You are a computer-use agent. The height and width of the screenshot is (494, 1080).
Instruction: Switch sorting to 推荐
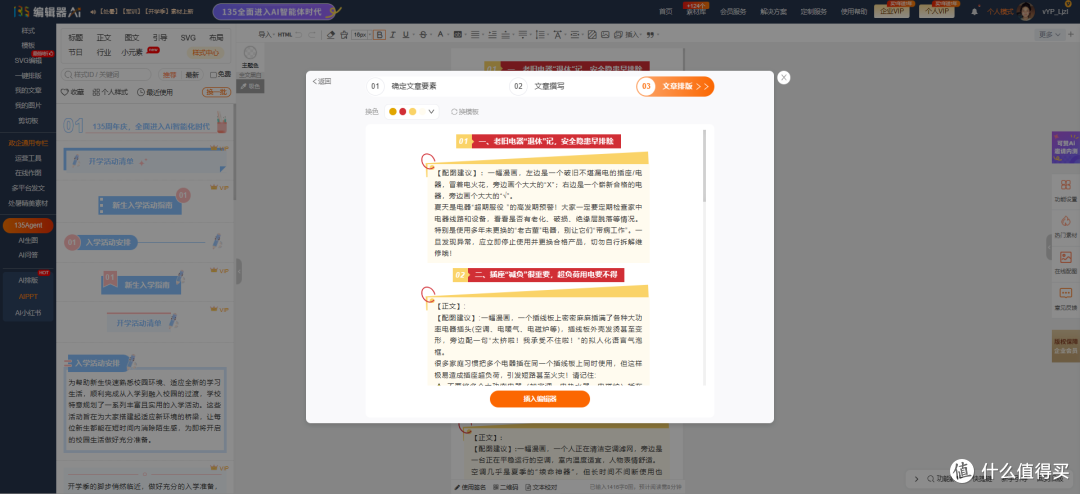(169, 74)
